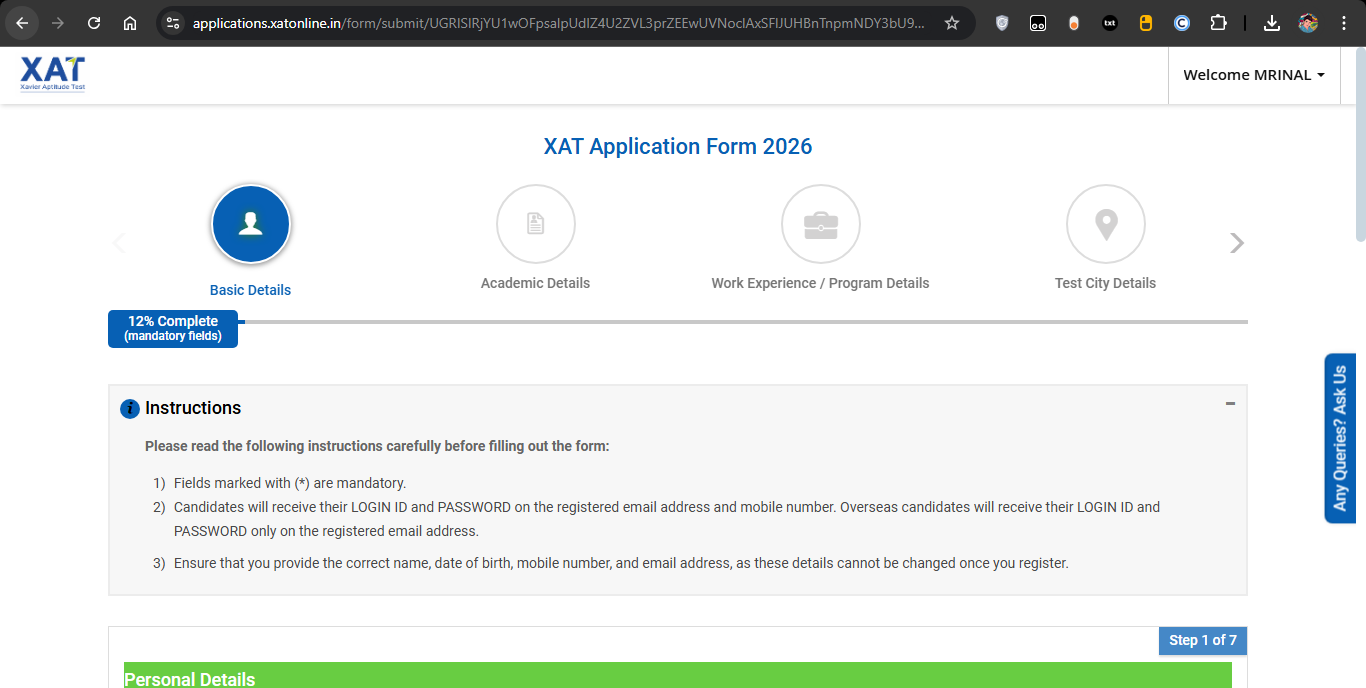
Task: Open the blue 'C' extension icon
Action: (x=1182, y=23)
